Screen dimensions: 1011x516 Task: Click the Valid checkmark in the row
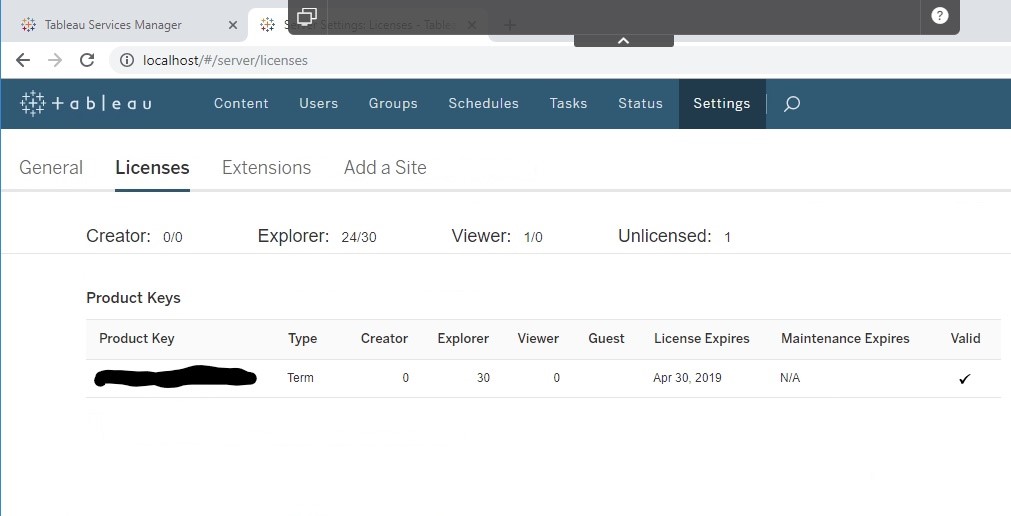(x=965, y=379)
